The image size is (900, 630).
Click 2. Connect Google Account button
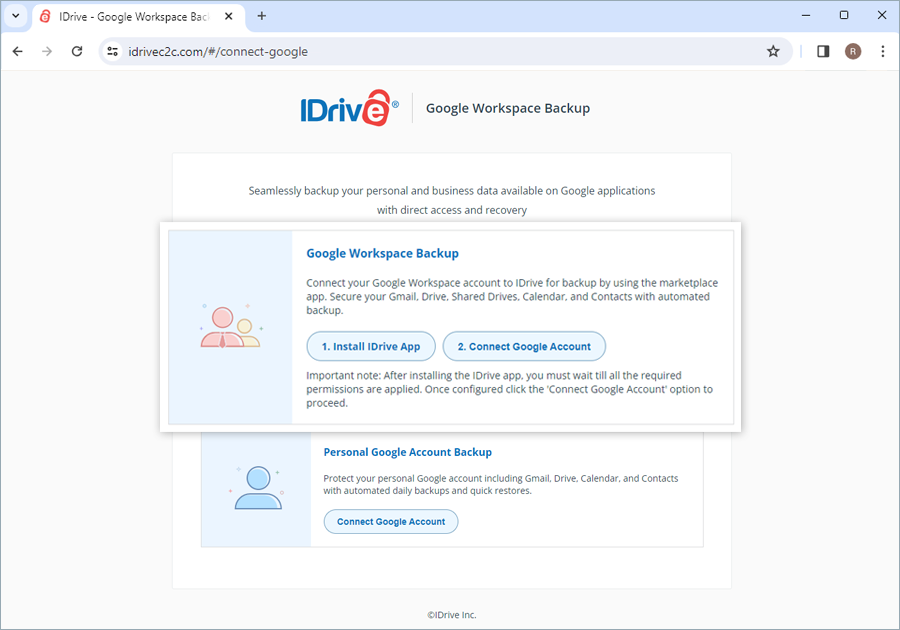524,347
